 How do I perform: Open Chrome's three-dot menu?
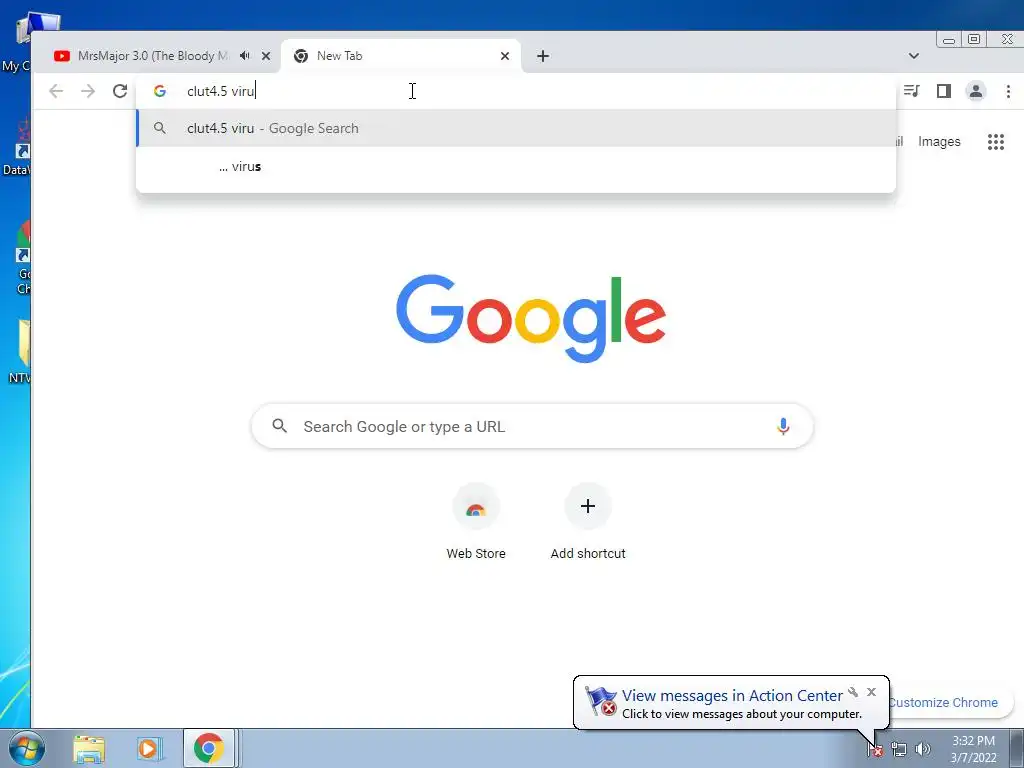(1008, 91)
